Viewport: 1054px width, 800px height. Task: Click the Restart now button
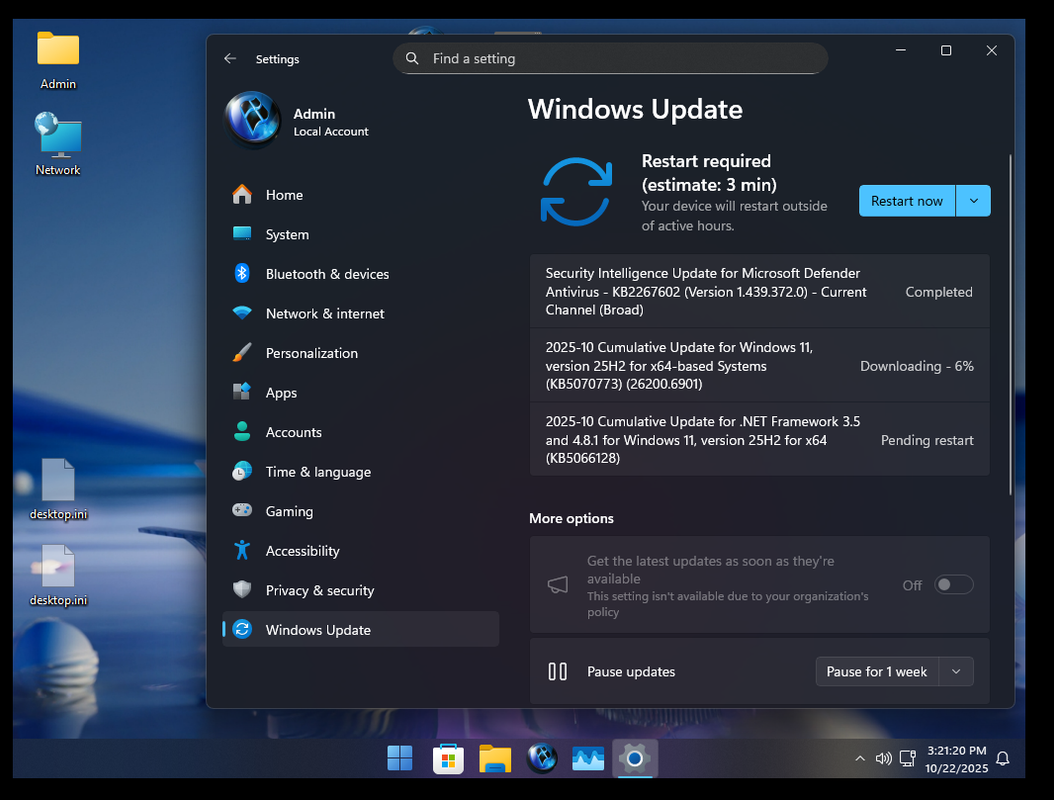907,200
